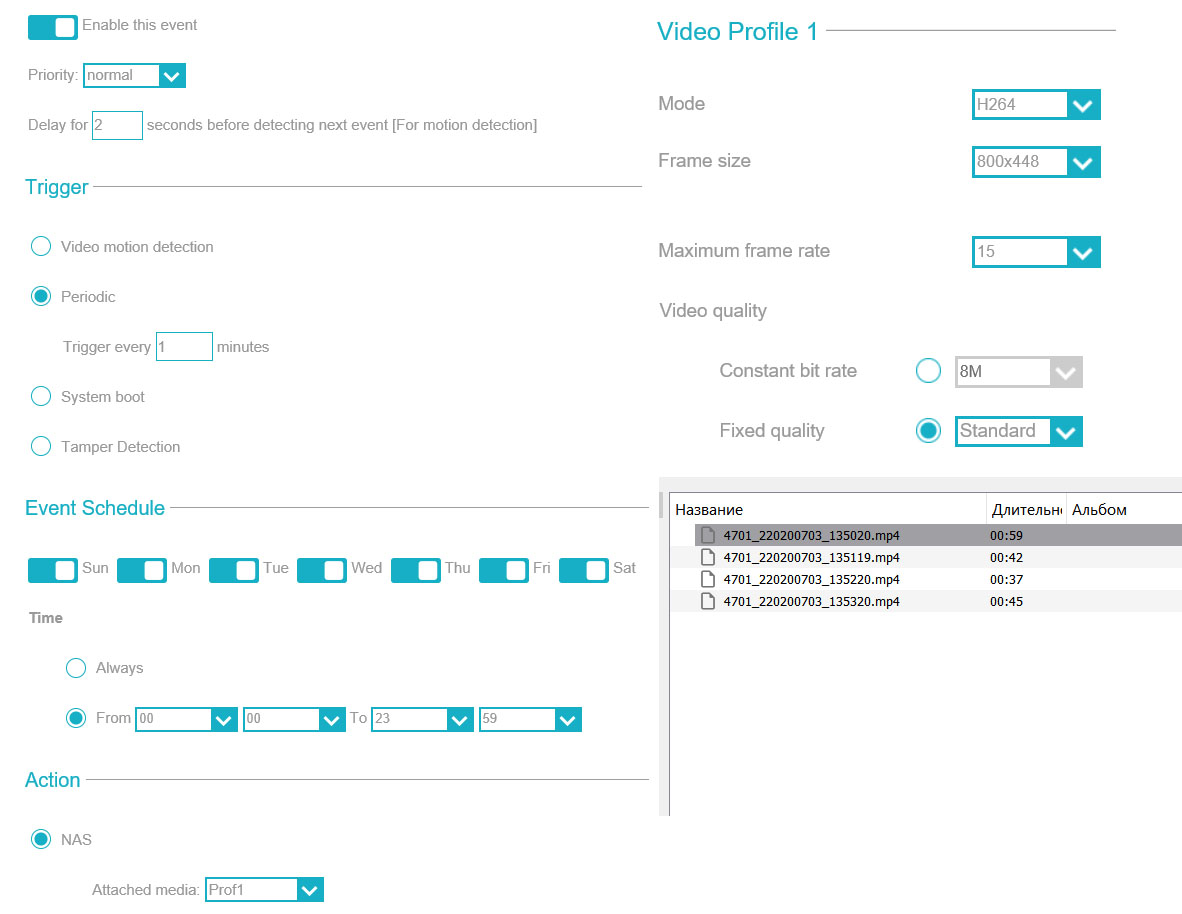Screen dimensions: 1182x914
Task: Select the Always time option
Action: (75, 668)
